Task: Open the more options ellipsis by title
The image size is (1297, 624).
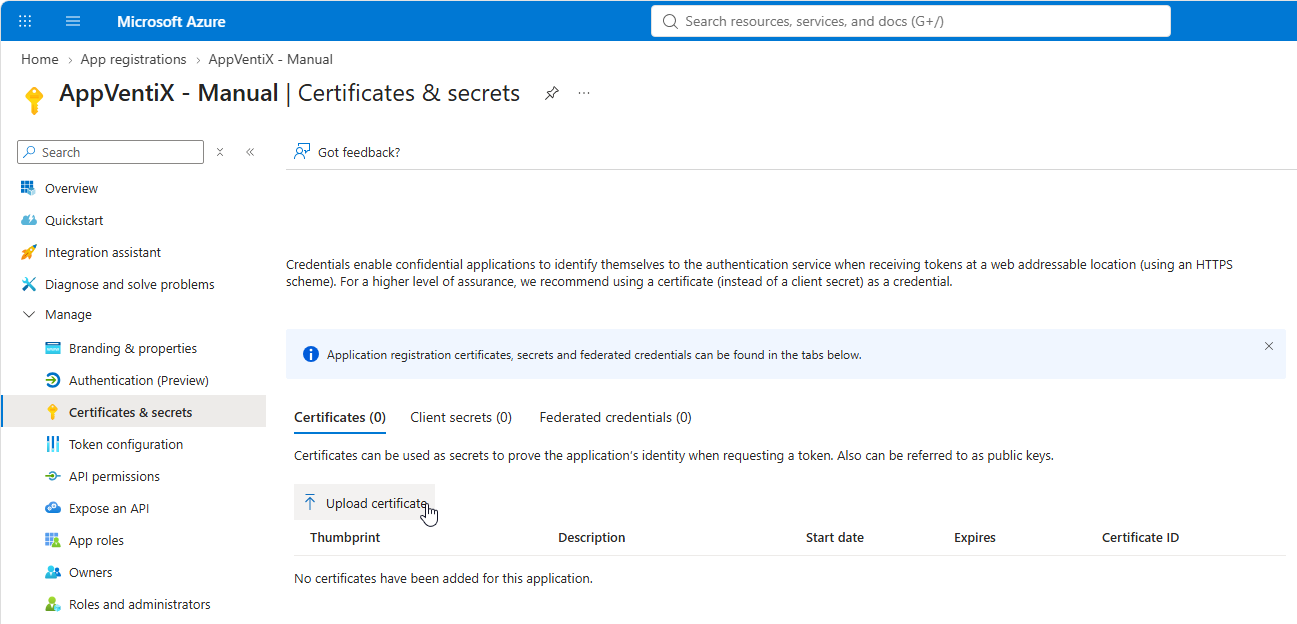Action: coord(584,93)
